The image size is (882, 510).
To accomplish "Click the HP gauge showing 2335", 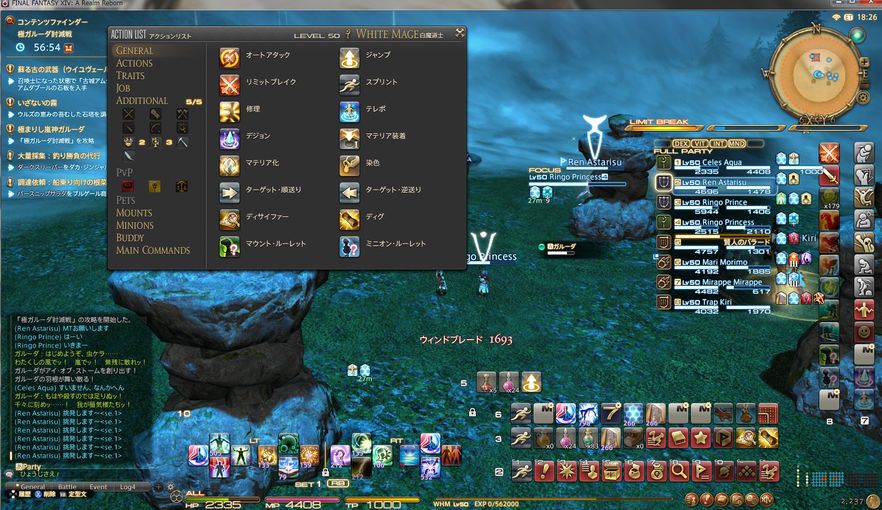I will tap(222, 500).
